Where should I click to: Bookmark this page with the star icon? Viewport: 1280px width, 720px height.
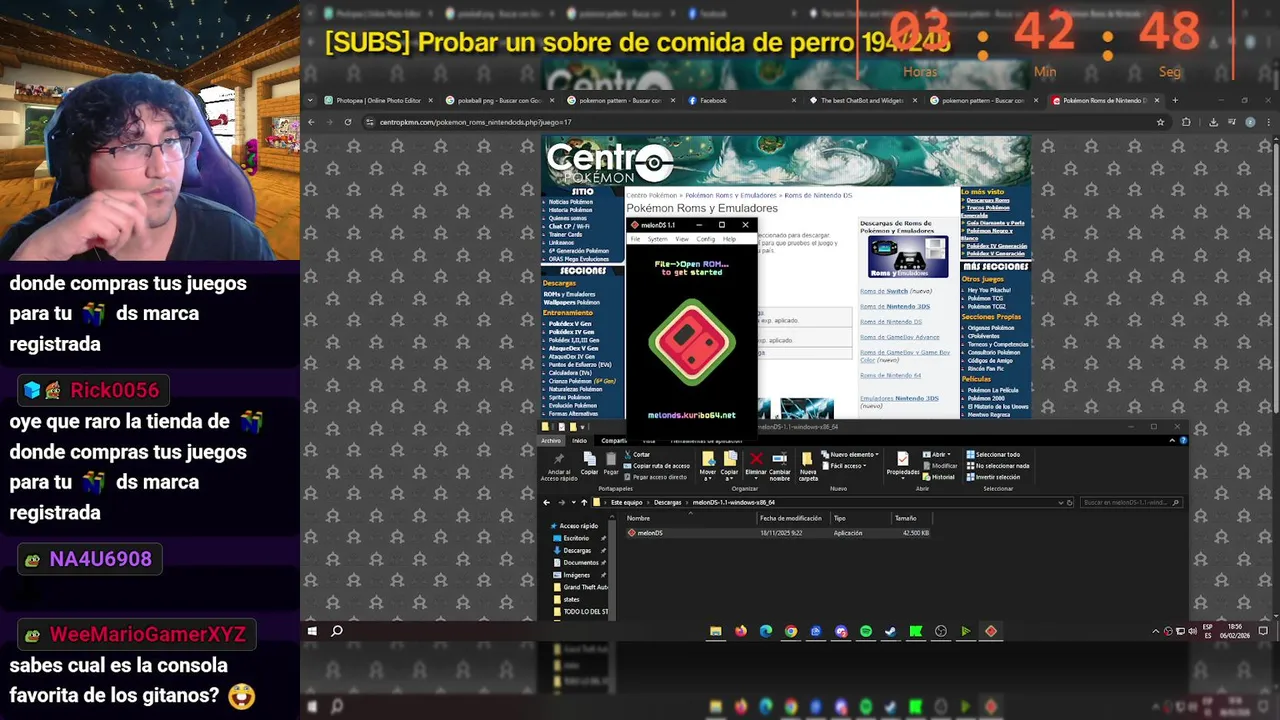click(1160, 122)
